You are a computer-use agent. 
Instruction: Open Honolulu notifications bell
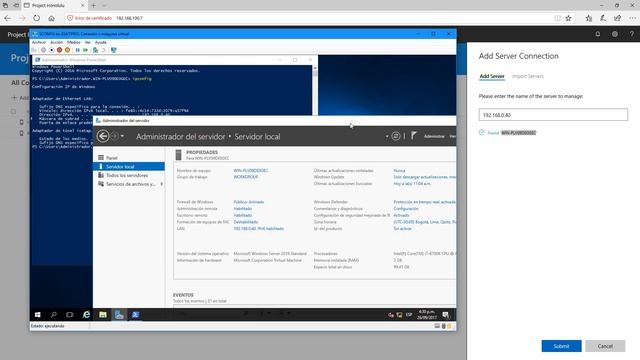tap(598, 34)
